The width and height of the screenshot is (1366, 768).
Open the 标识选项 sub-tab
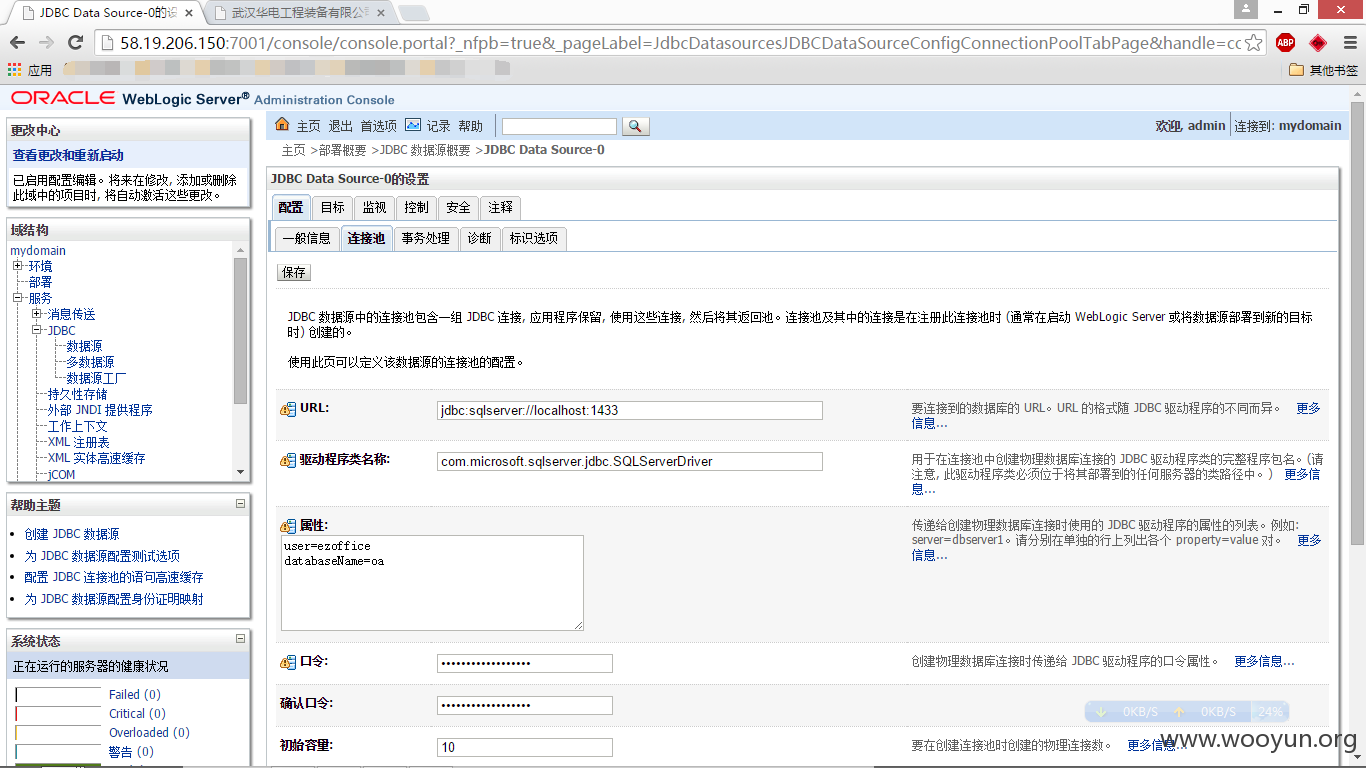point(534,238)
